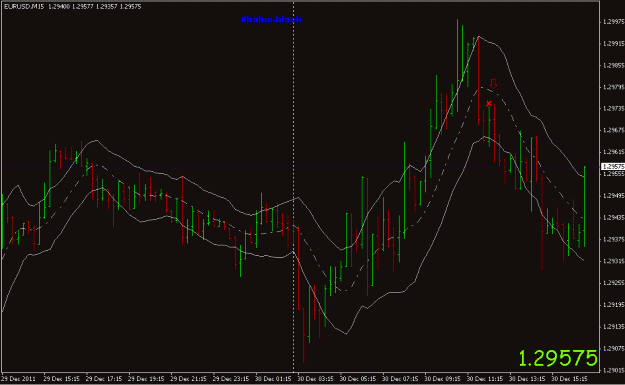
Task: Click the 1.29435 price scale value
Action: coord(614,218)
